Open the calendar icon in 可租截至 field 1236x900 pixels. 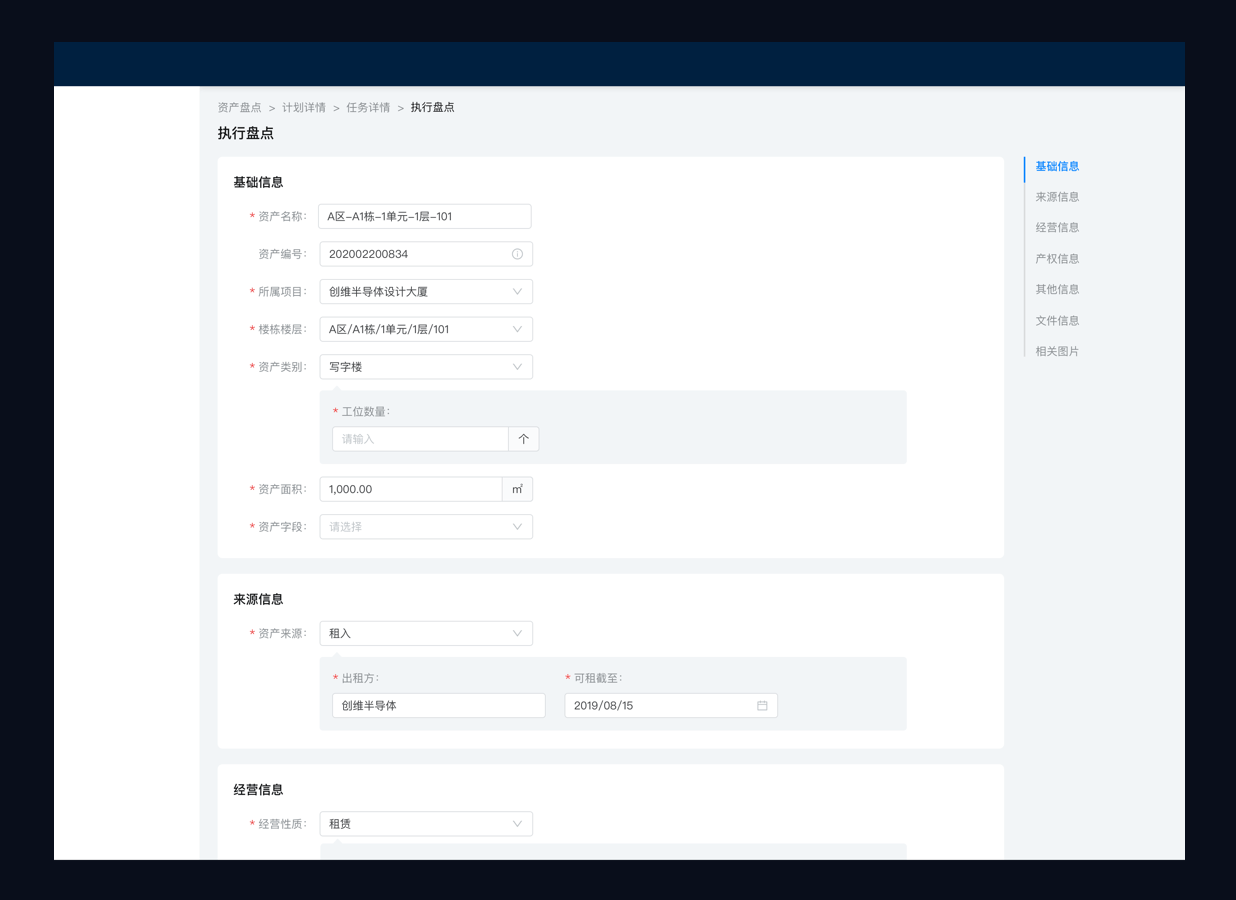(x=763, y=705)
